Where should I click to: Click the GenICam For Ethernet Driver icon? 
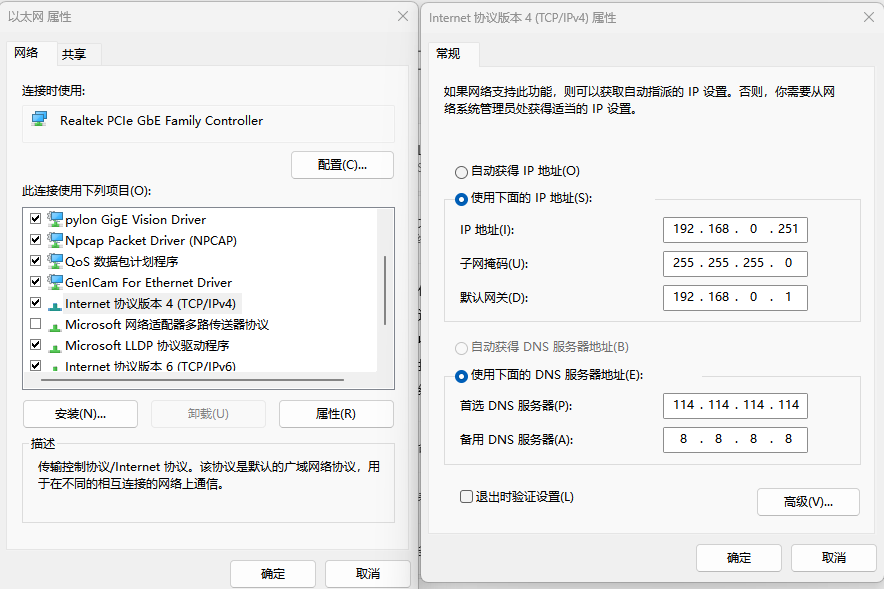point(55,281)
